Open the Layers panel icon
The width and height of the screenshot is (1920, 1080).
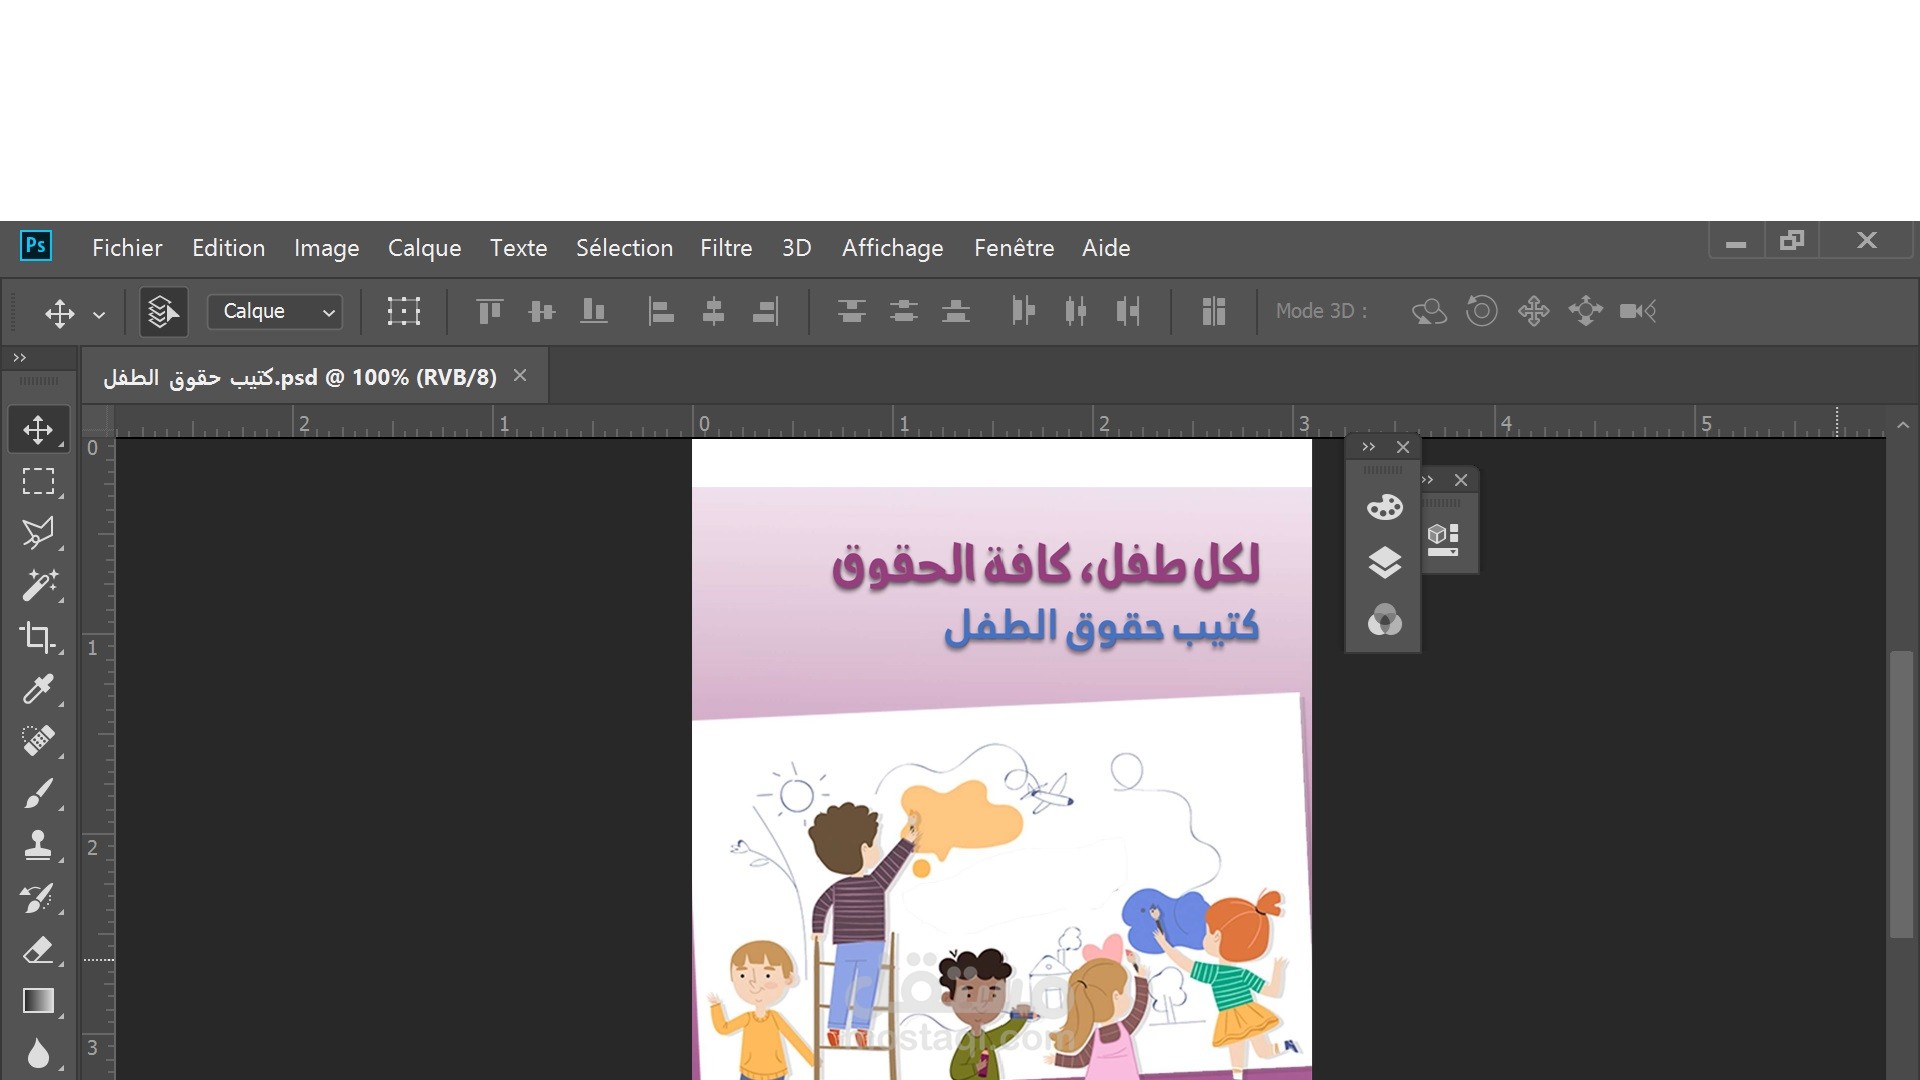1384,563
